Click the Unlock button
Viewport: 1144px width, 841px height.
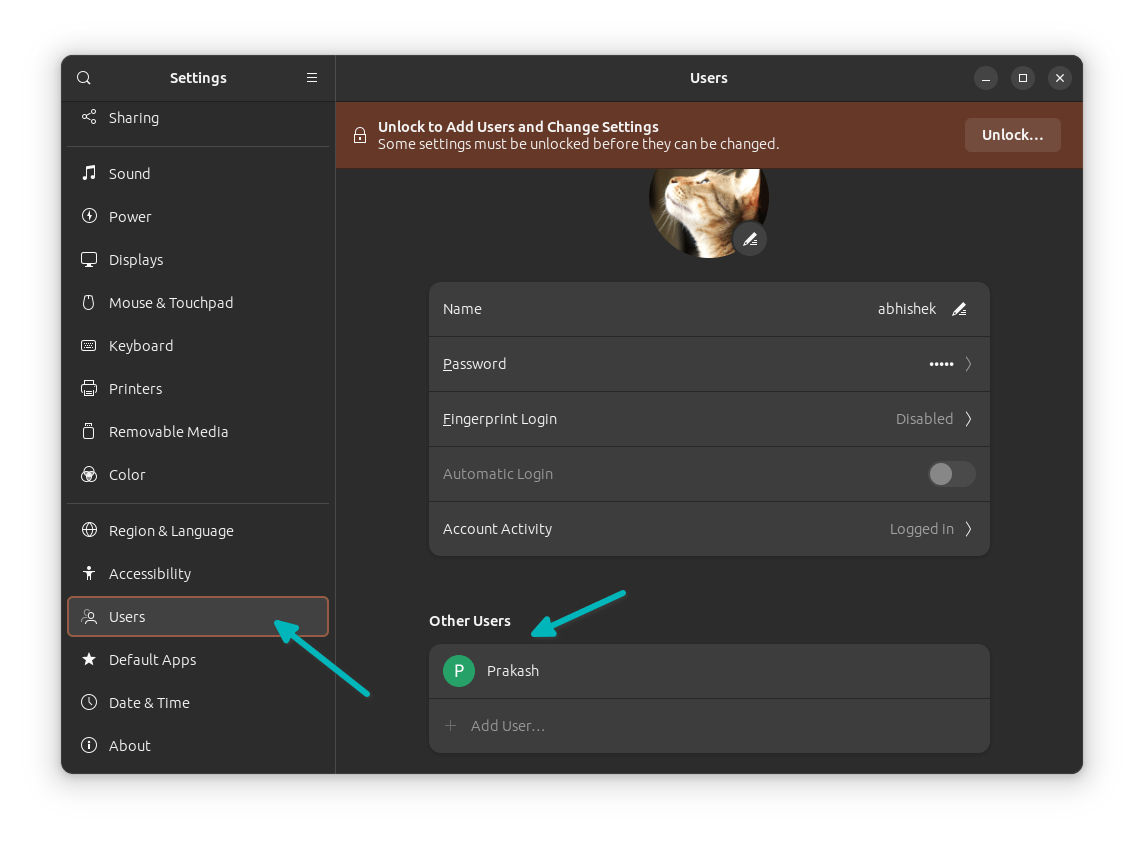[1012, 134]
